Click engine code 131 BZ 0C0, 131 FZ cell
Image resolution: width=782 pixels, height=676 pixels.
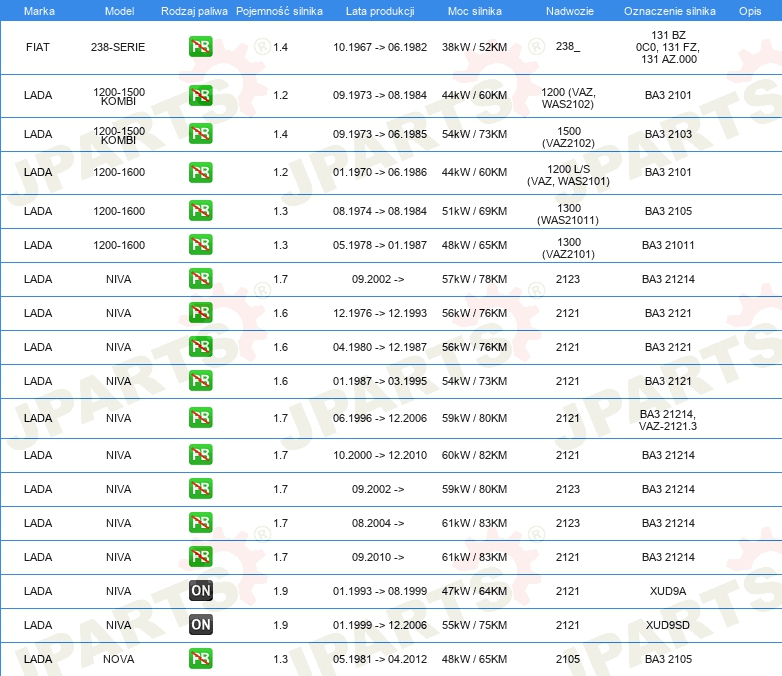pyautogui.click(x=668, y=47)
